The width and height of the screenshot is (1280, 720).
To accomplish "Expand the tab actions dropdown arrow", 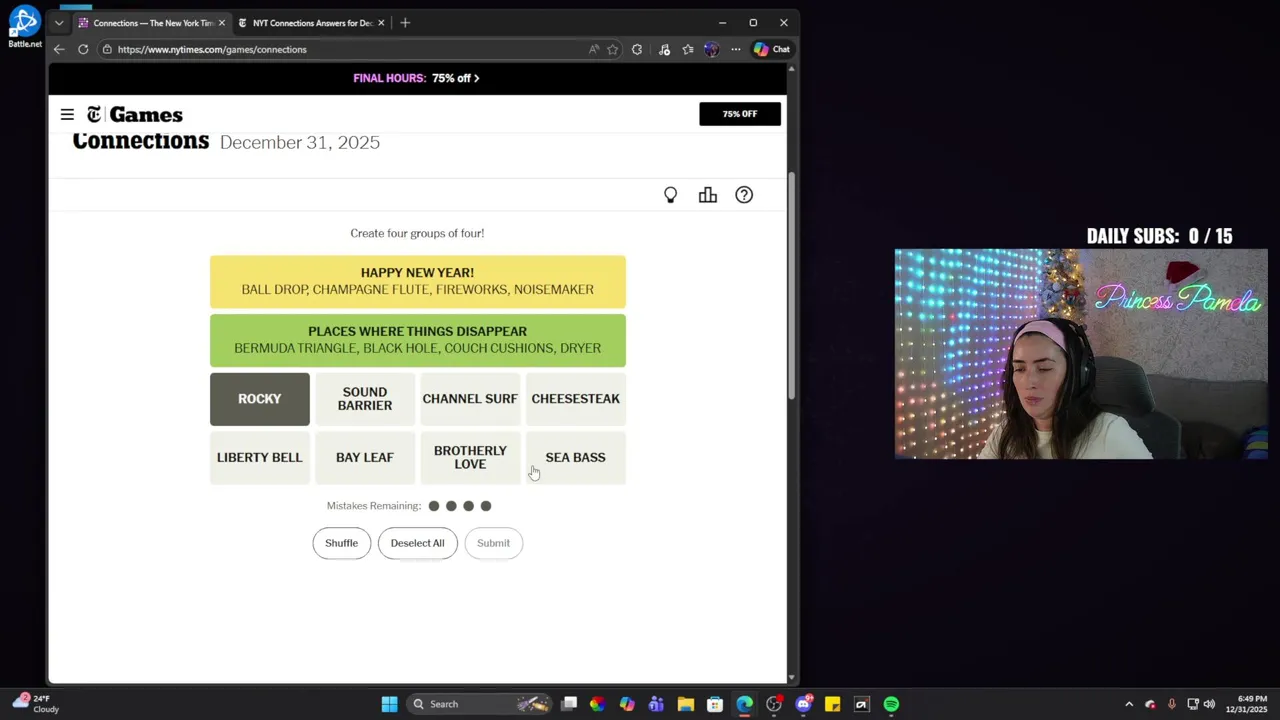I will tap(59, 23).
